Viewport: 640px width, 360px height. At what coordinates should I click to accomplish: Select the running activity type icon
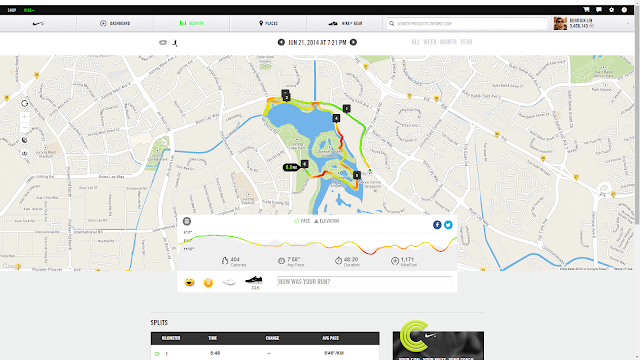point(175,42)
